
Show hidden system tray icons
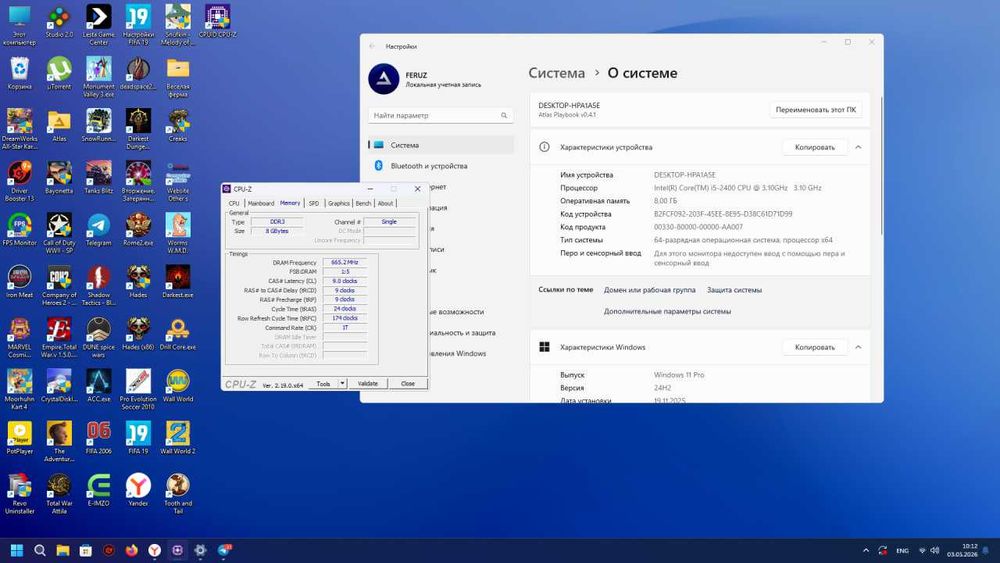tap(865, 551)
